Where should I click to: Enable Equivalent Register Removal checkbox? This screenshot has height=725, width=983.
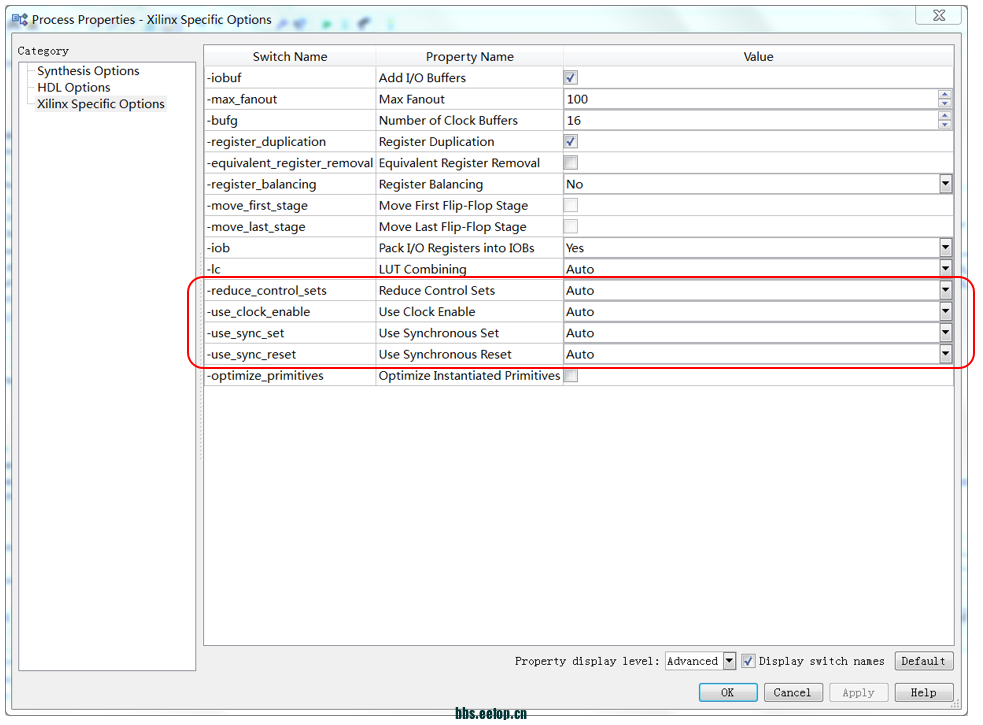[x=570, y=163]
